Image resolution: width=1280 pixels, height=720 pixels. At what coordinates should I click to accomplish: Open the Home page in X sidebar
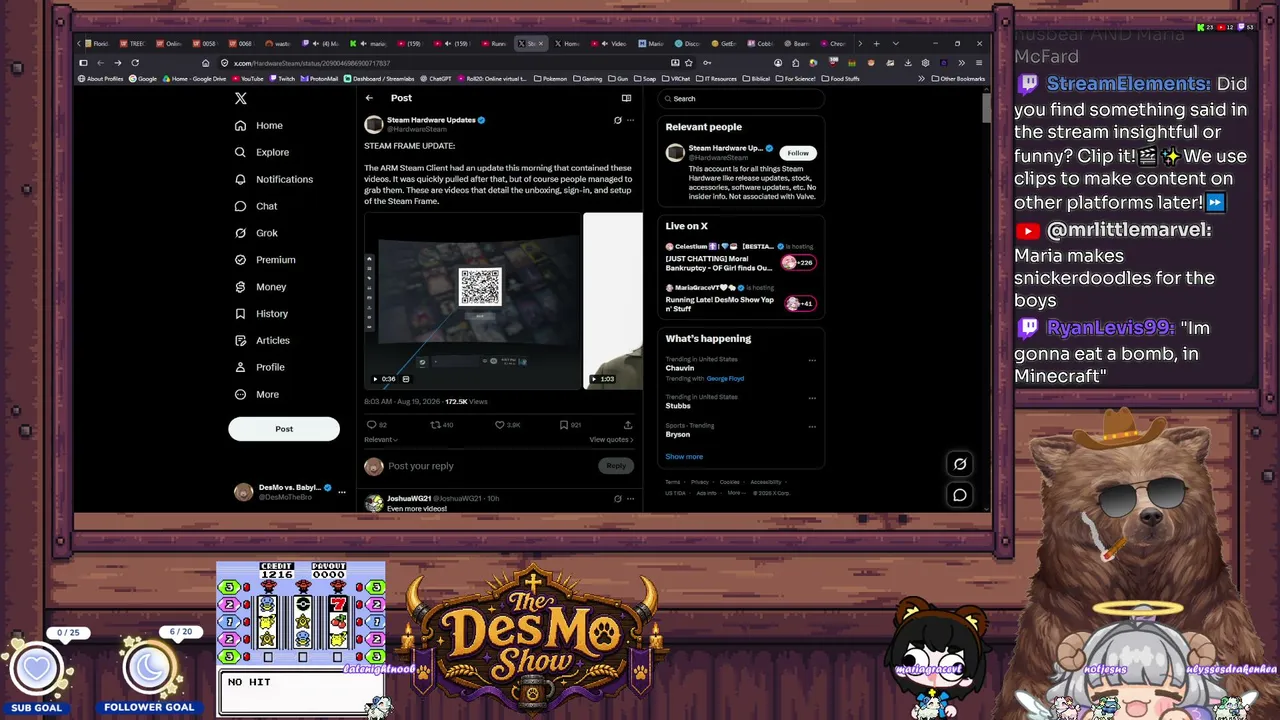click(x=259, y=125)
